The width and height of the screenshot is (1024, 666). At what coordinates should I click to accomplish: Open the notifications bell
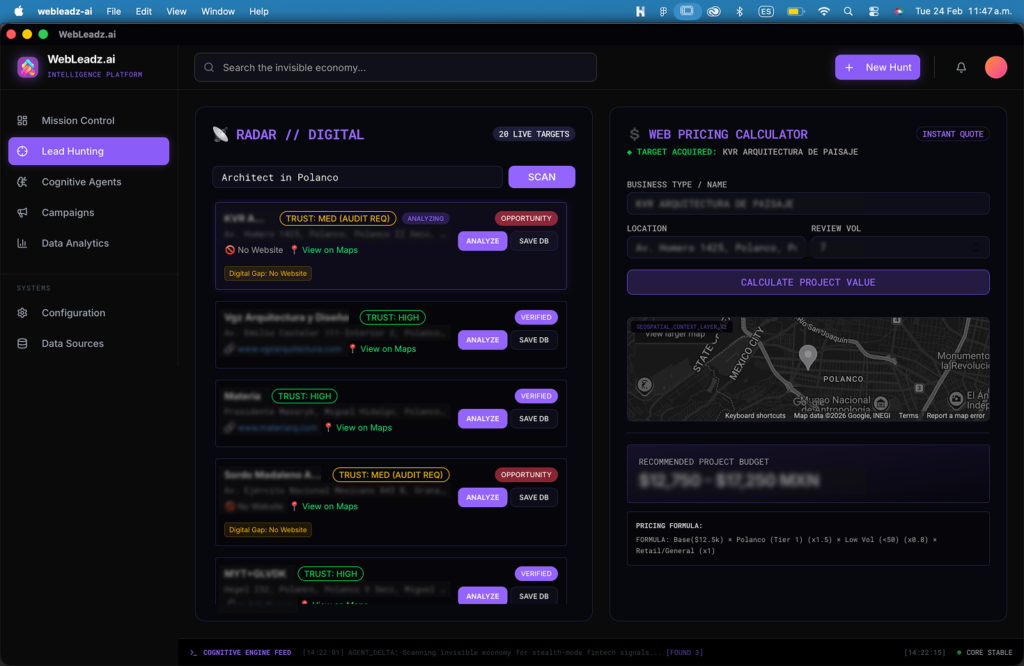pos(961,67)
